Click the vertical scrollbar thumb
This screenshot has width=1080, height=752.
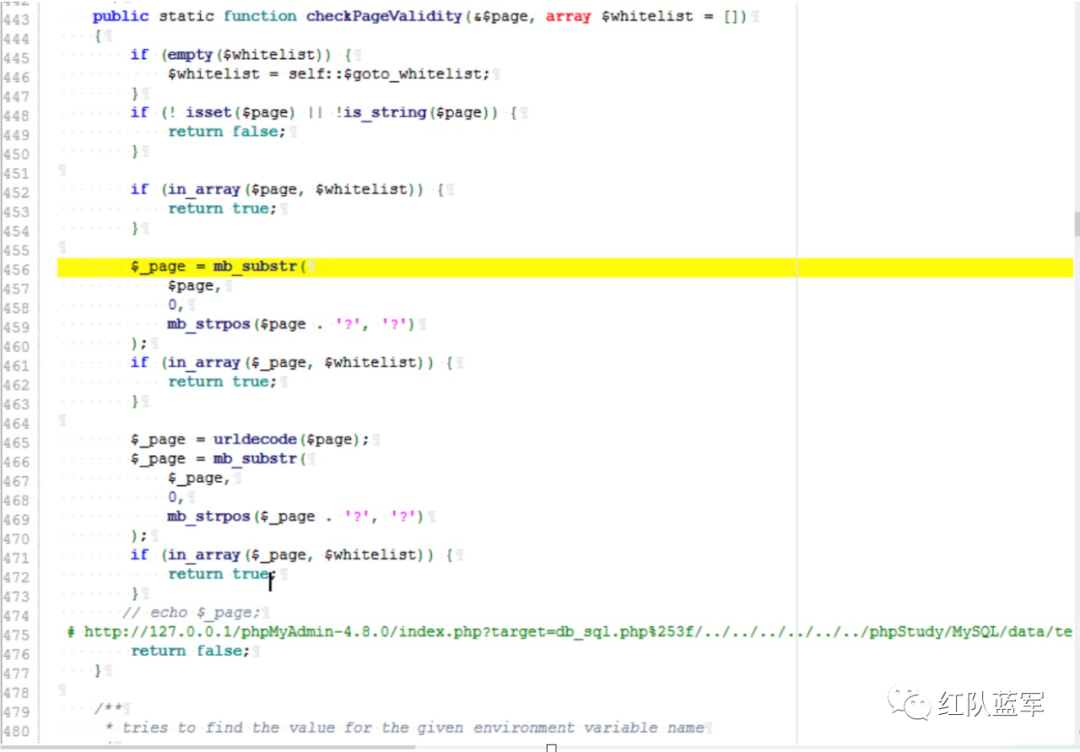[1077, 224]
